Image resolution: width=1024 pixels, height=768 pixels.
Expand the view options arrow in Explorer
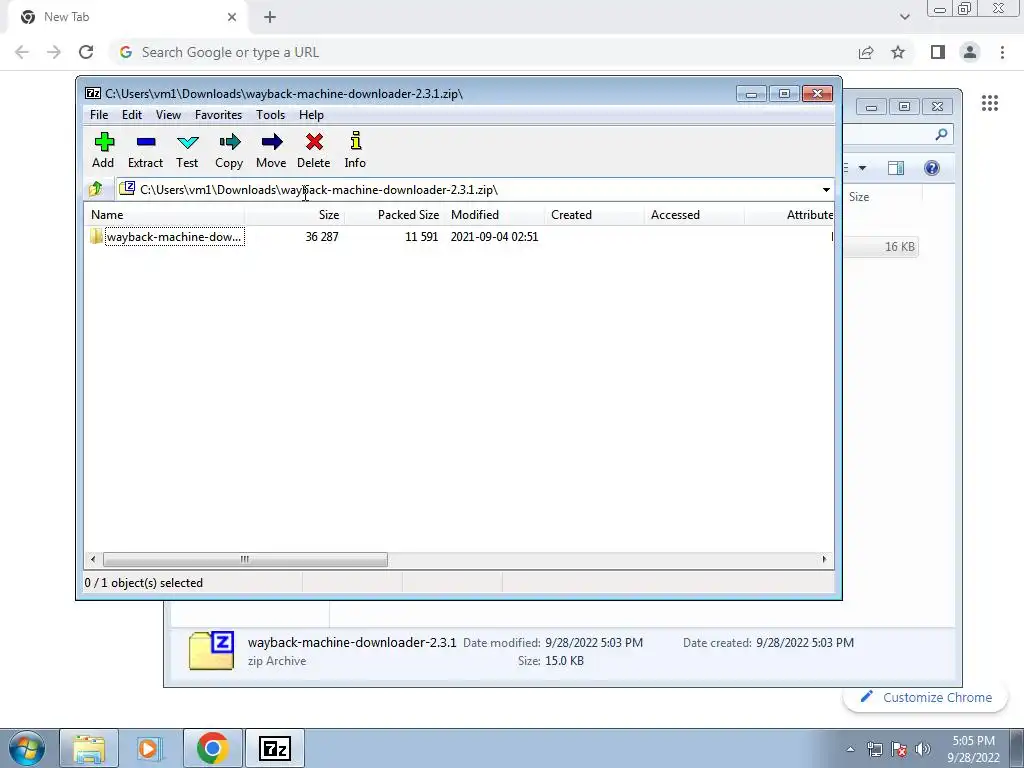863,168
